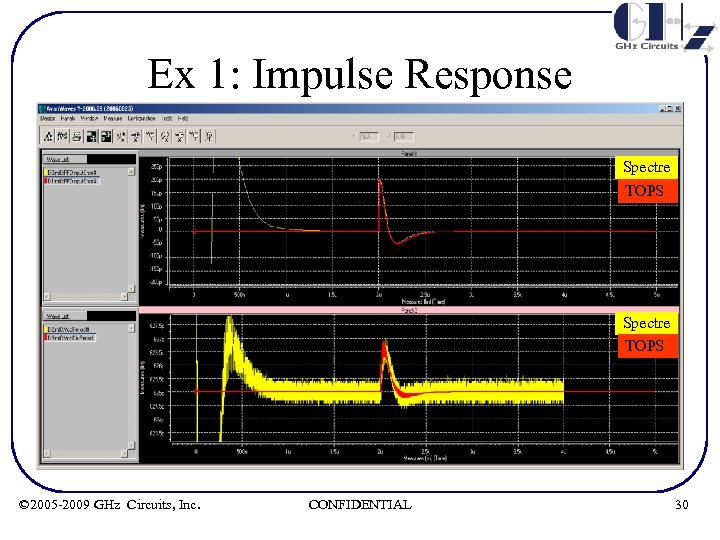This screenshot has height=540, width=720.
Task: Select the red wave entry in upper Wave List
Action: coord(72,181)
